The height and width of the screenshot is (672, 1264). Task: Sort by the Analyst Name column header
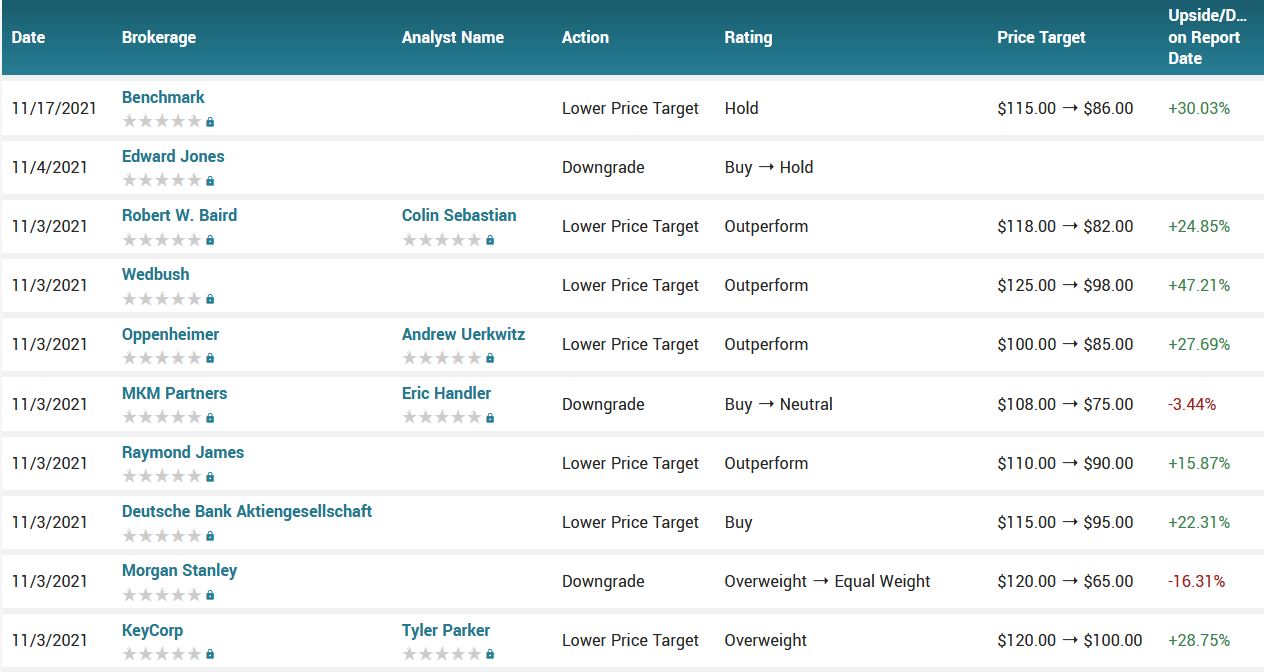[x=453, y=37]
